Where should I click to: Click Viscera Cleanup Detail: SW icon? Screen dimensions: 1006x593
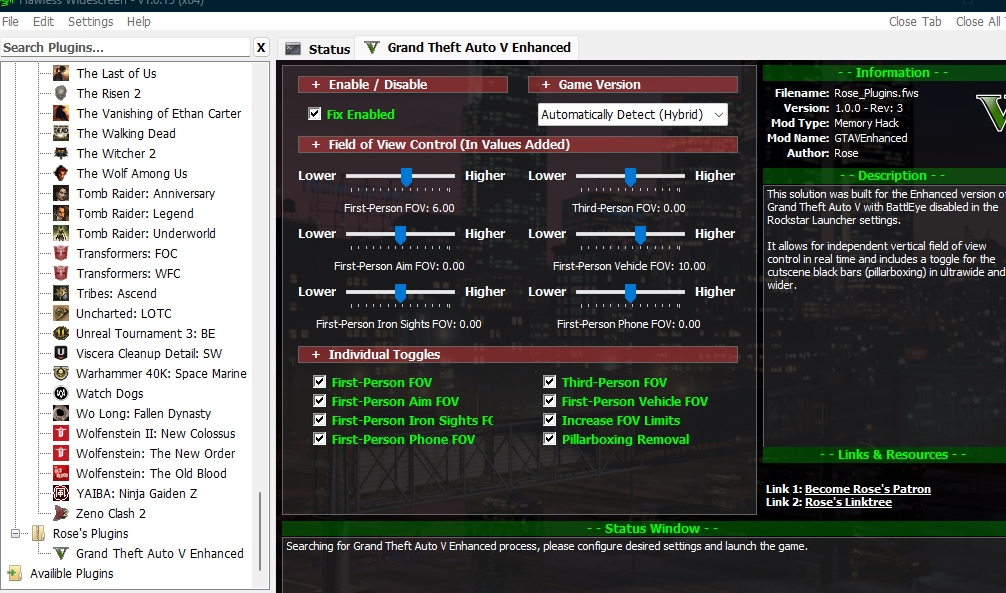tap(61, 353)
